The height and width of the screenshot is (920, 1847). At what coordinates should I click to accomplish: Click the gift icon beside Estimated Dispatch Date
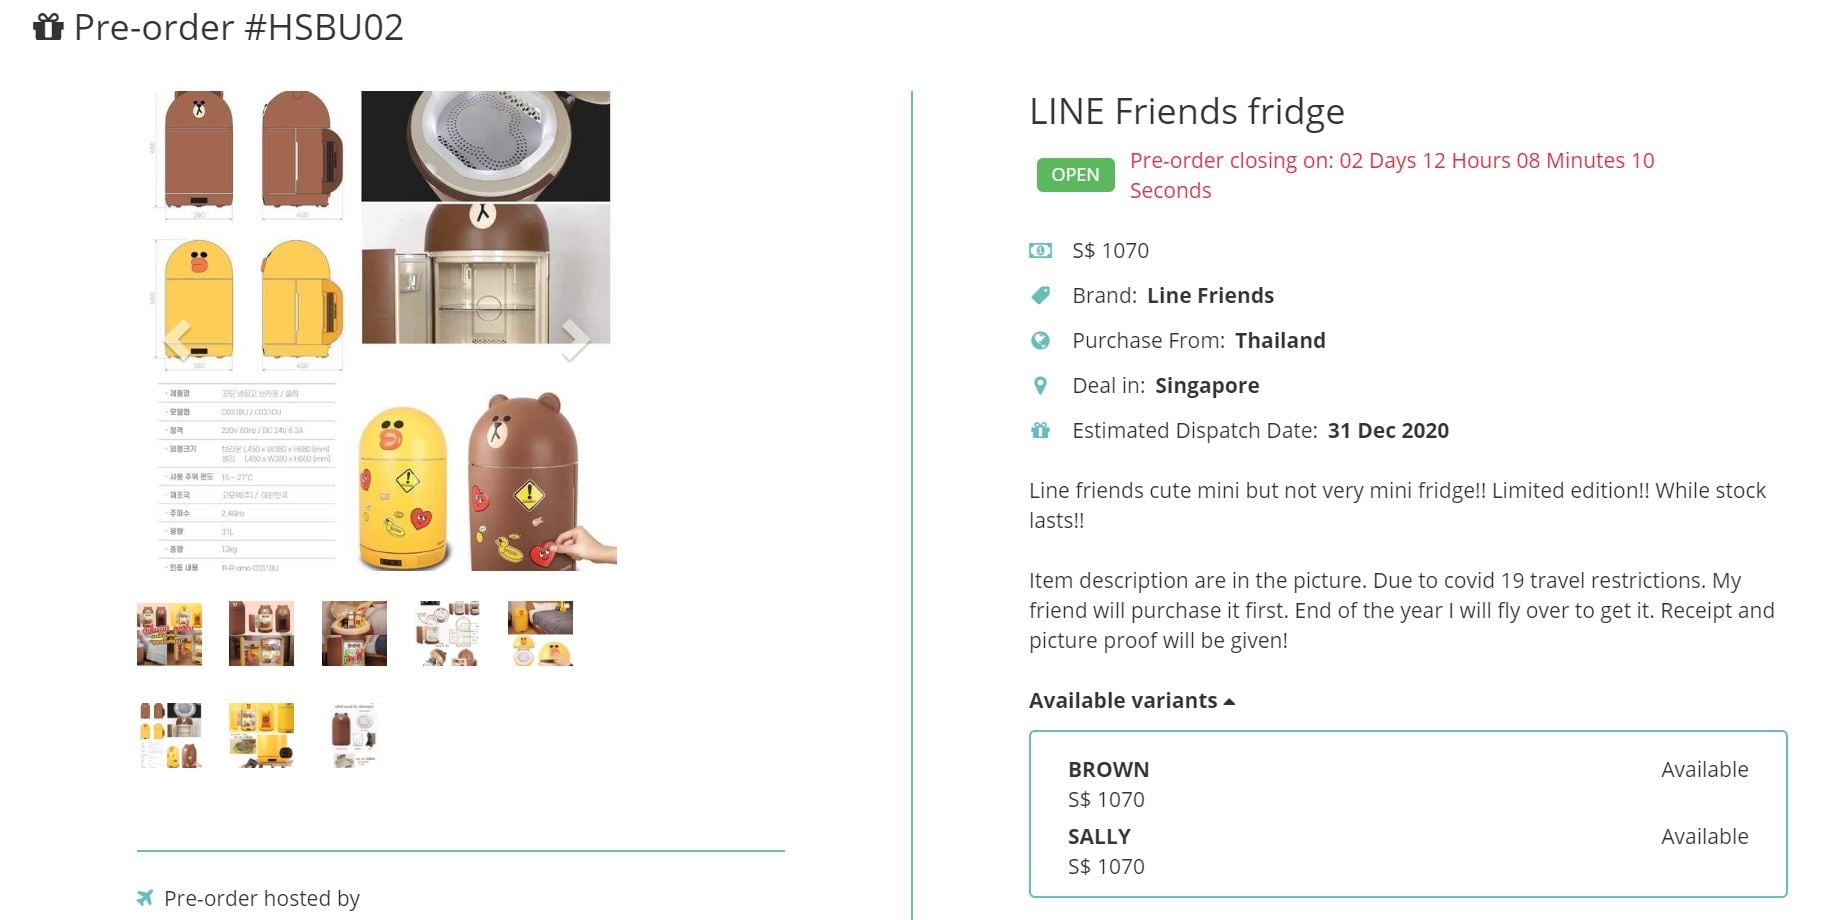1040,430
